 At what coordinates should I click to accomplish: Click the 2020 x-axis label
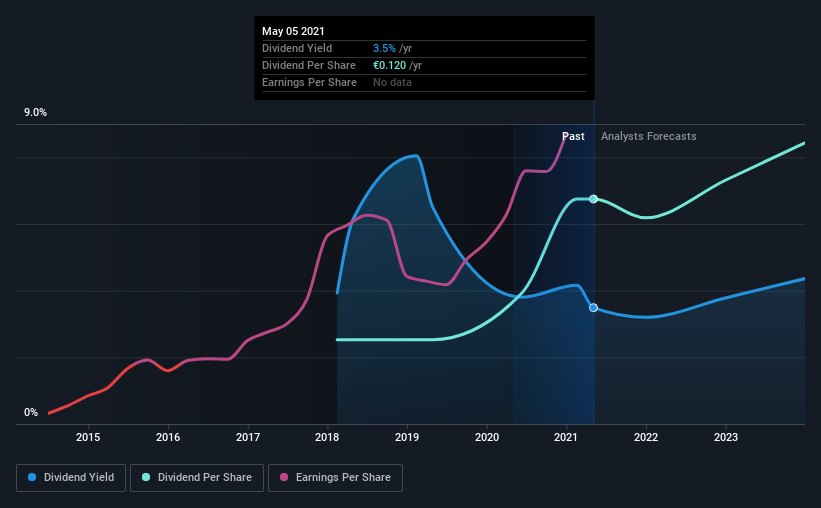click(487, 437)
